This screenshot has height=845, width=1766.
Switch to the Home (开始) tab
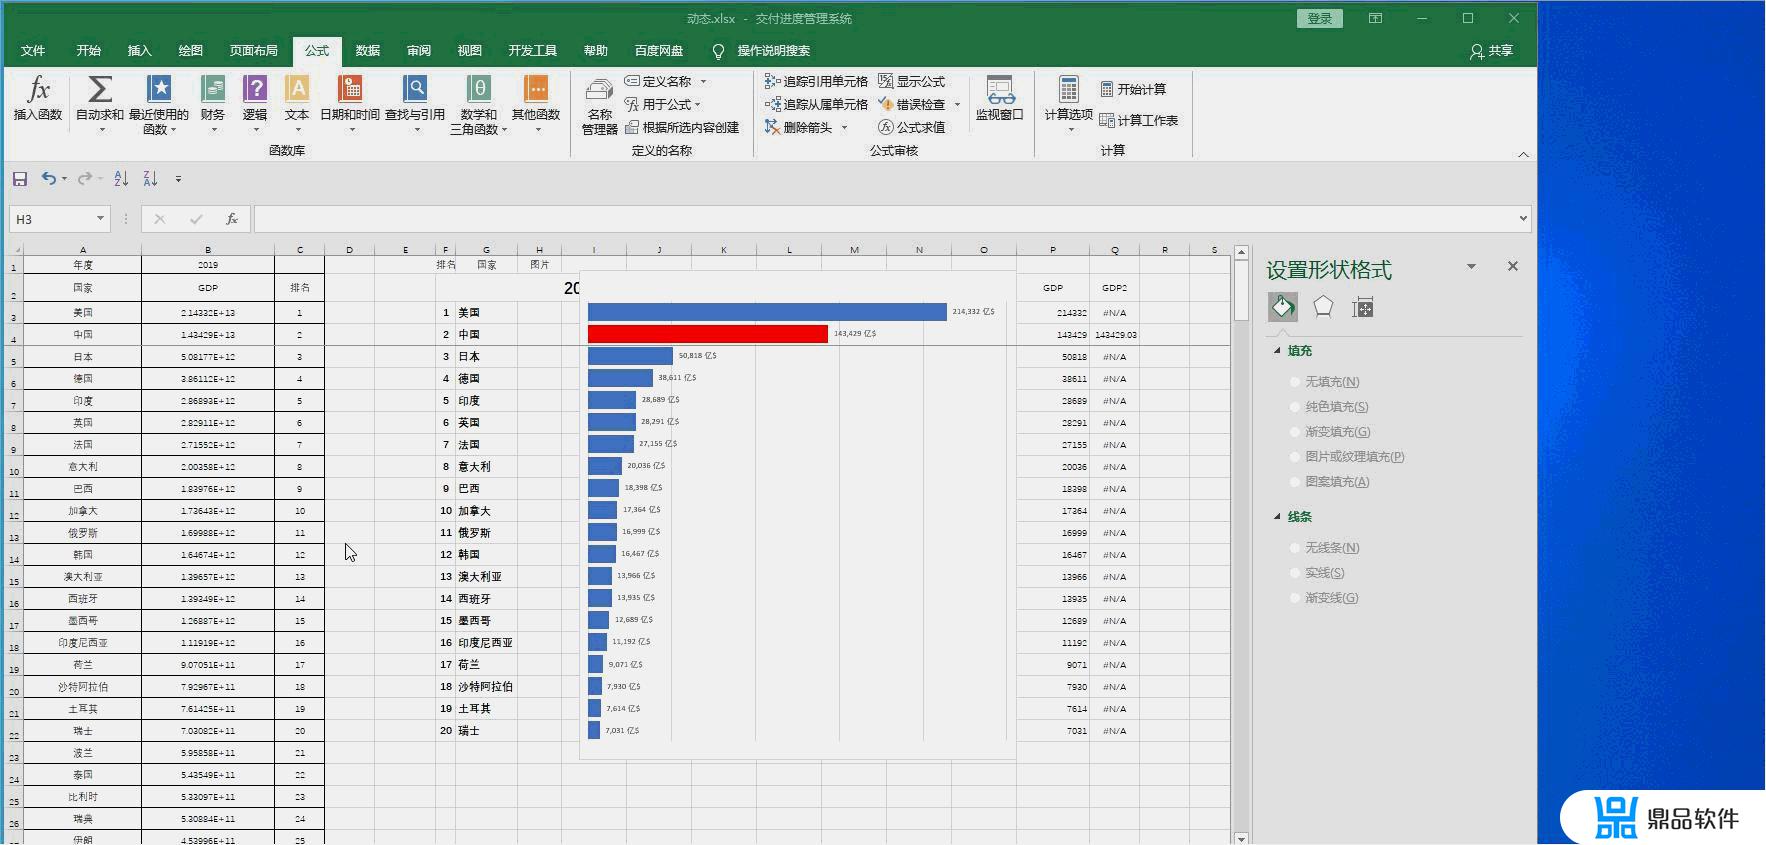coord(89,51)
